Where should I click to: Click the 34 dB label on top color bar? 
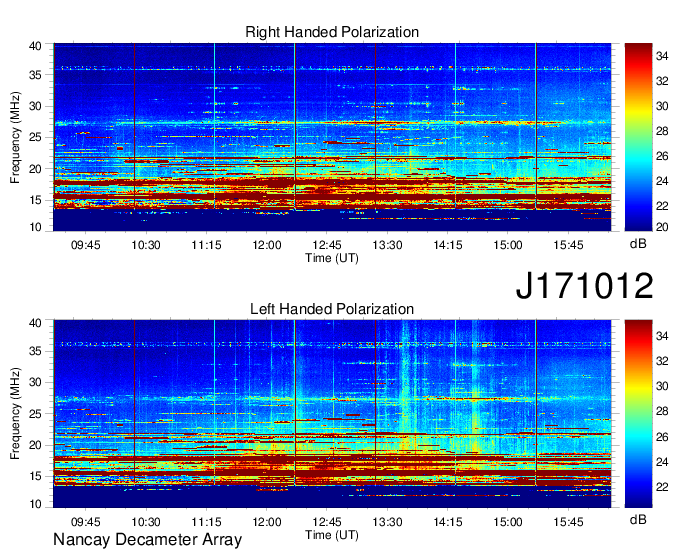(x=662, y=56)
